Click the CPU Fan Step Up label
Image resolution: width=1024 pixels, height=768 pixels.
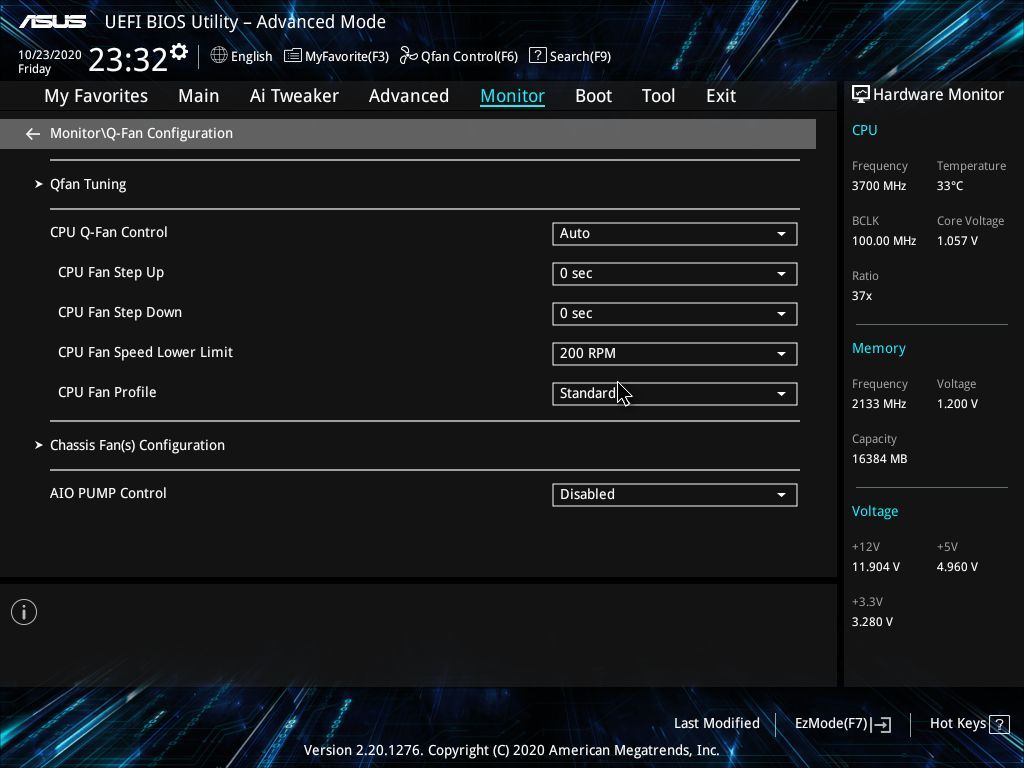(x=111, y=272)
